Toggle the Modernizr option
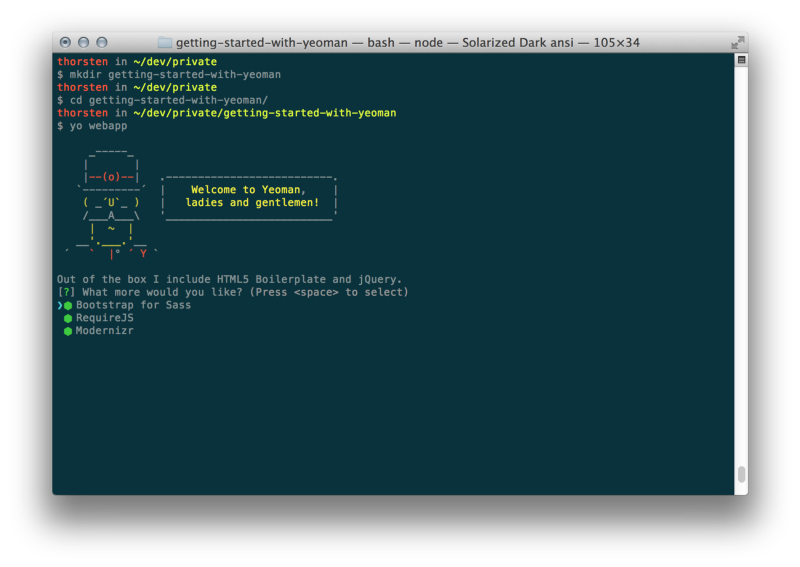The width and height of the screenshot is (800, 567). tap(104, 331)
